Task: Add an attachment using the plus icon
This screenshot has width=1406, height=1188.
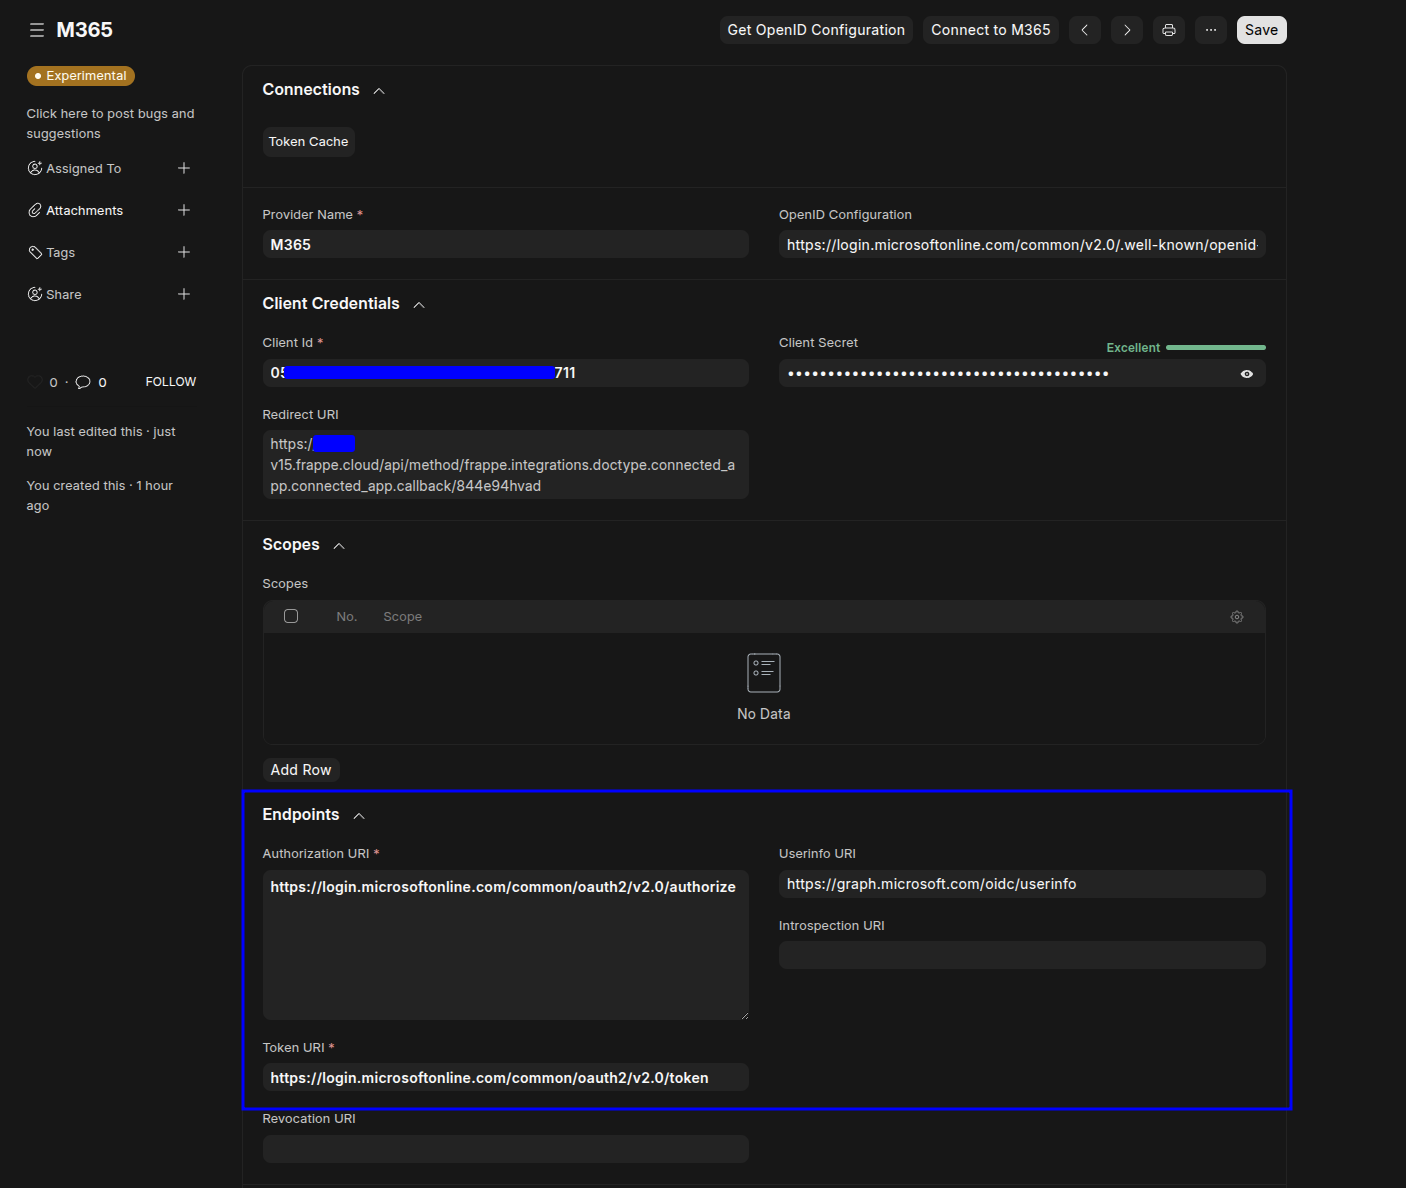Action: click(x=184, y=210)
